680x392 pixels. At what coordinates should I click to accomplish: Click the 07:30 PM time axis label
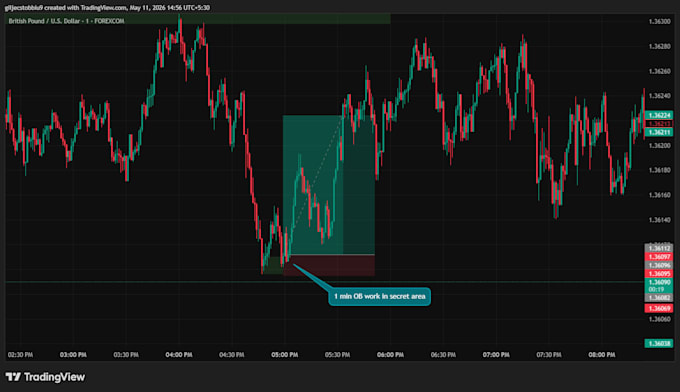[549, 355]
